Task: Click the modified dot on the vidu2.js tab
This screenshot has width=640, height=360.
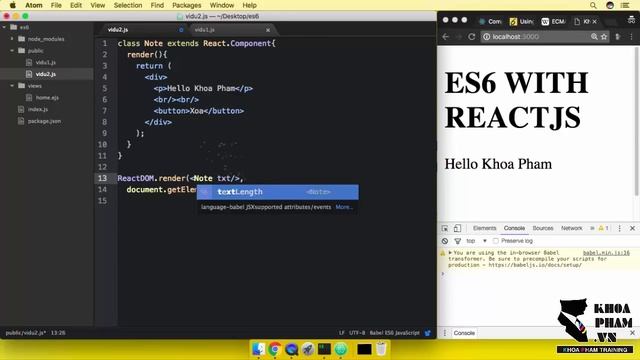Action: (x=181, y=30)
